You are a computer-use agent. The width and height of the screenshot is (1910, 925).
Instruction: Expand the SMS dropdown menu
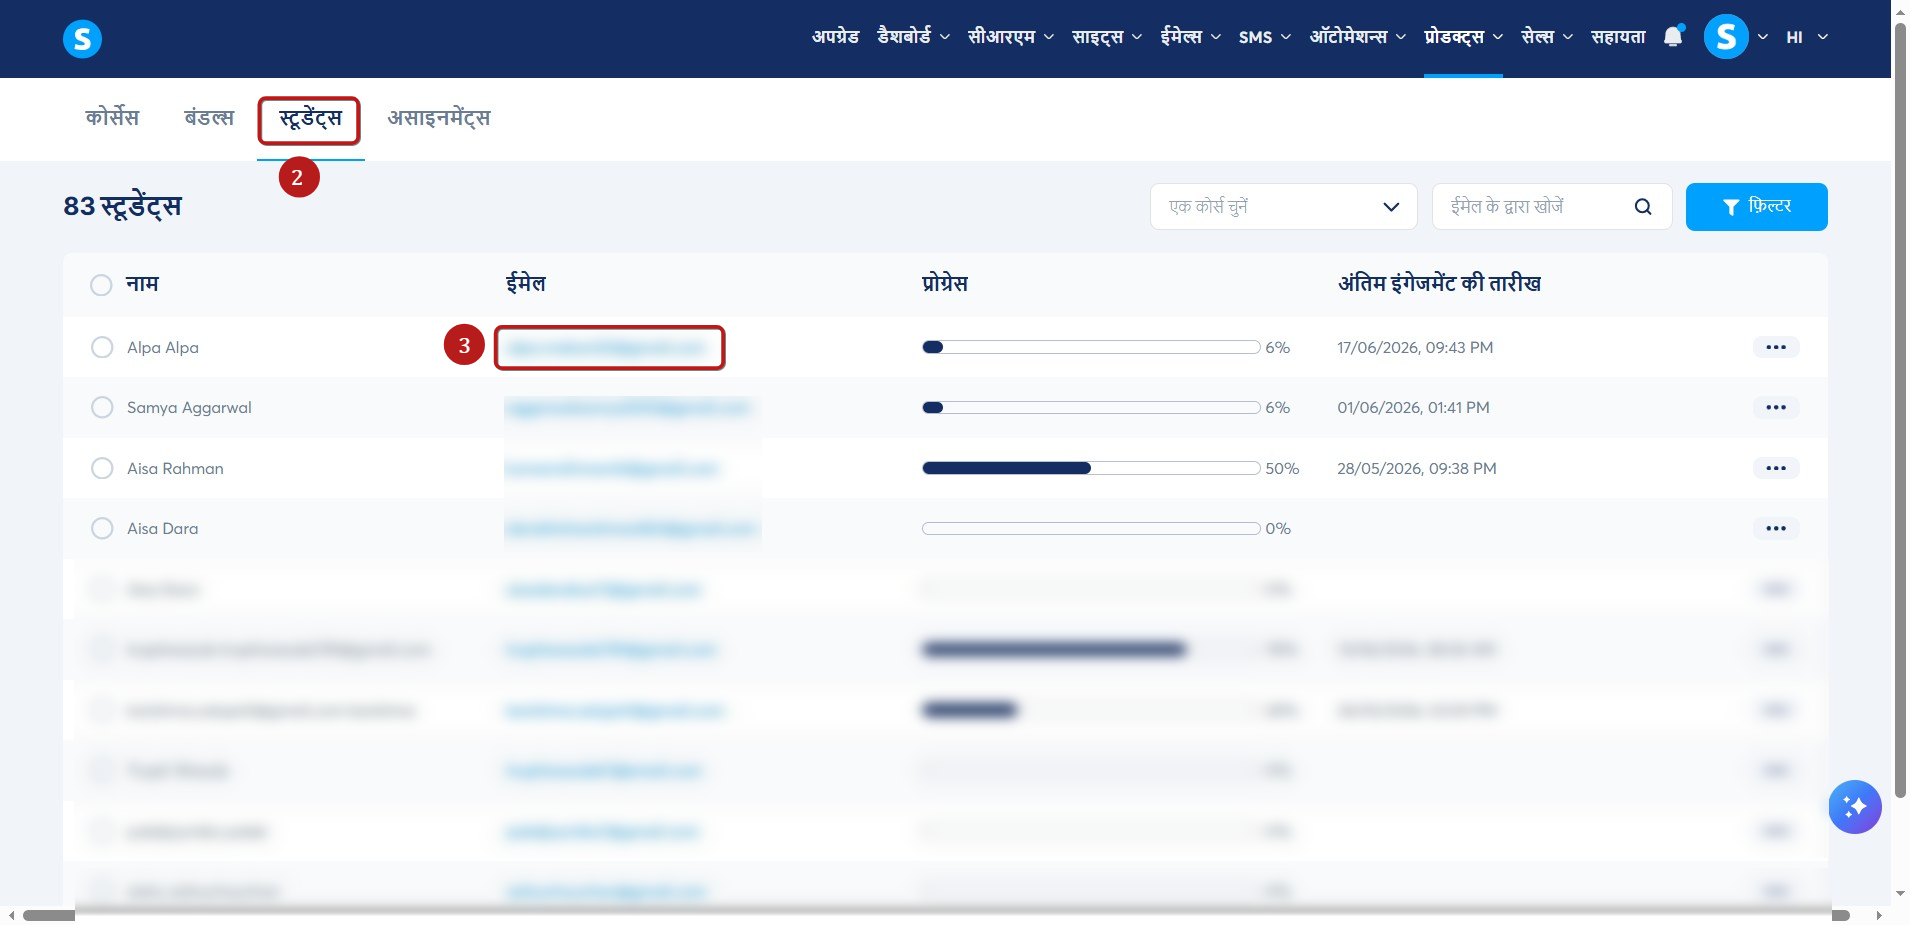click(1265, 37)
